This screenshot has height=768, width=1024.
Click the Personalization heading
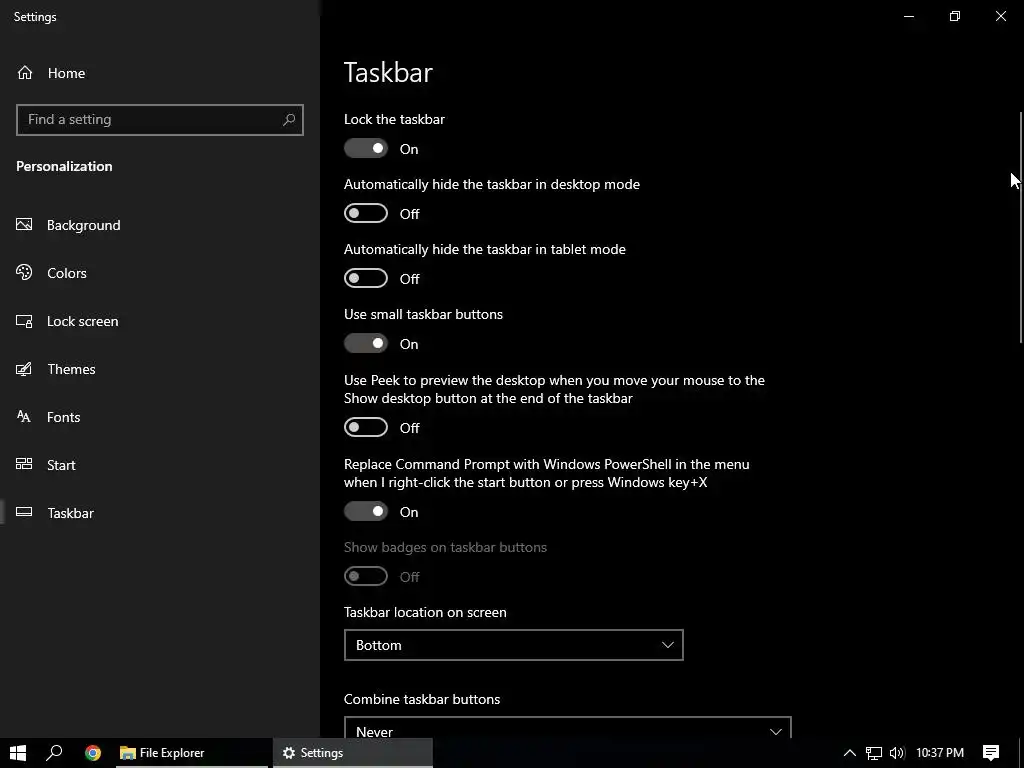[x=64, y=166]
